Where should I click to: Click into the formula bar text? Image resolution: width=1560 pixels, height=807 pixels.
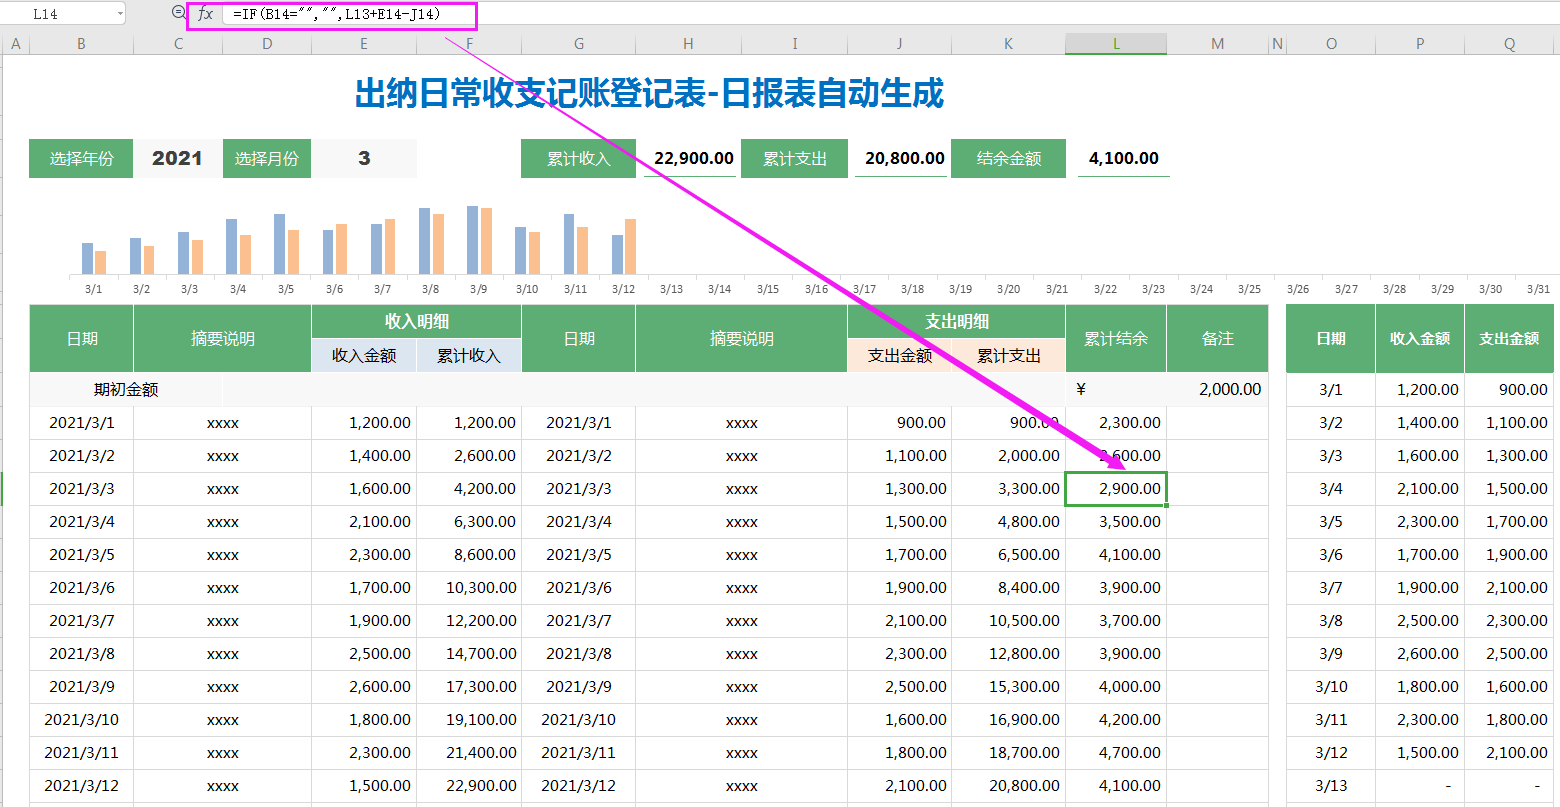click(336, 15)
